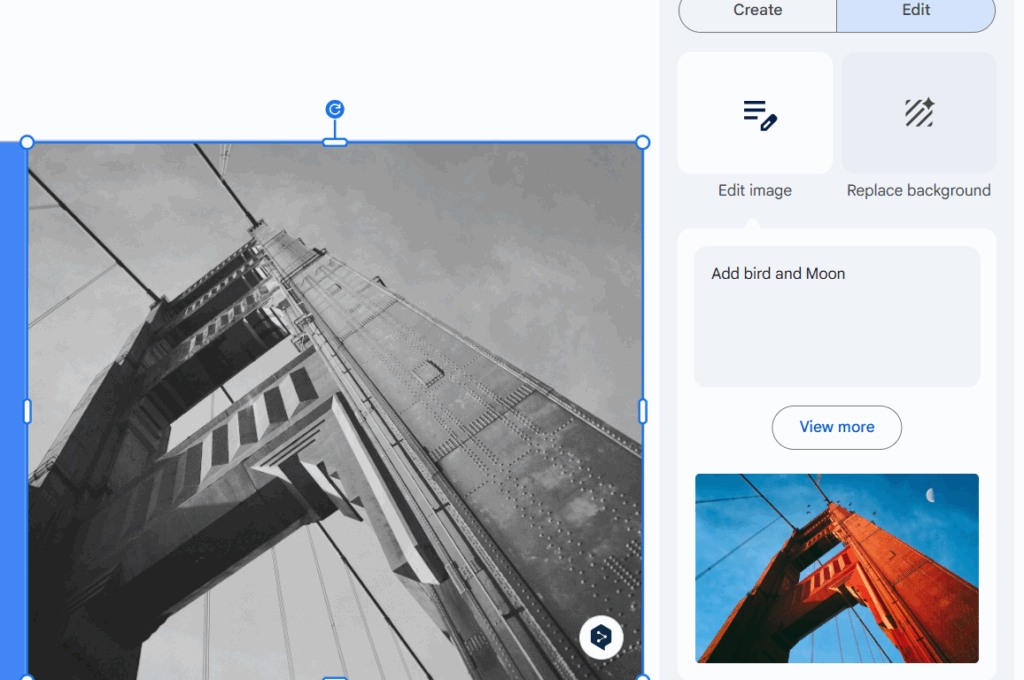Switch to the Edit tab

point(915,11)
